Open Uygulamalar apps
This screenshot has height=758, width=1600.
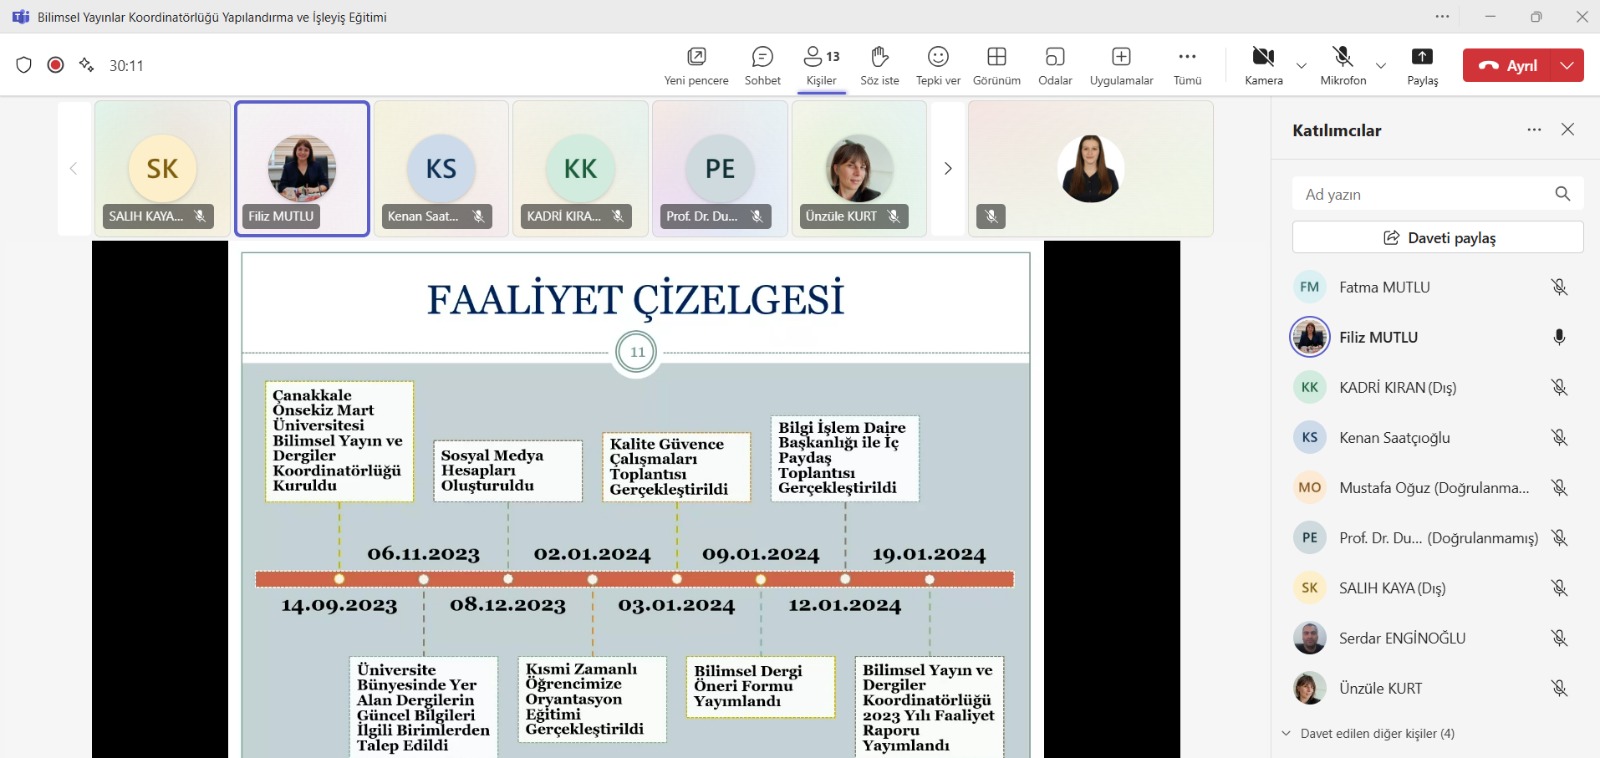[1121, 65]
